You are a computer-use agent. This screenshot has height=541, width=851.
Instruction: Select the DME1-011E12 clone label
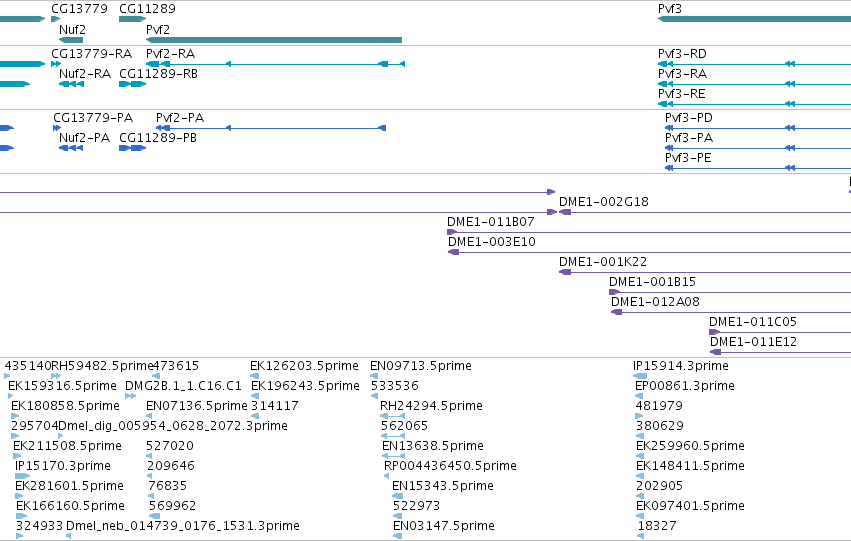(x=753, y=342)
